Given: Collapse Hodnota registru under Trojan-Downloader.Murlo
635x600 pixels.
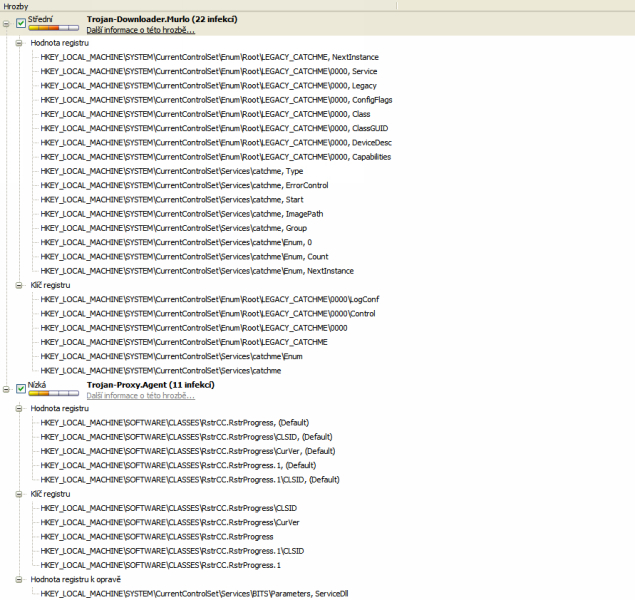Looking at the screenshot, I should tap(19, 43).
